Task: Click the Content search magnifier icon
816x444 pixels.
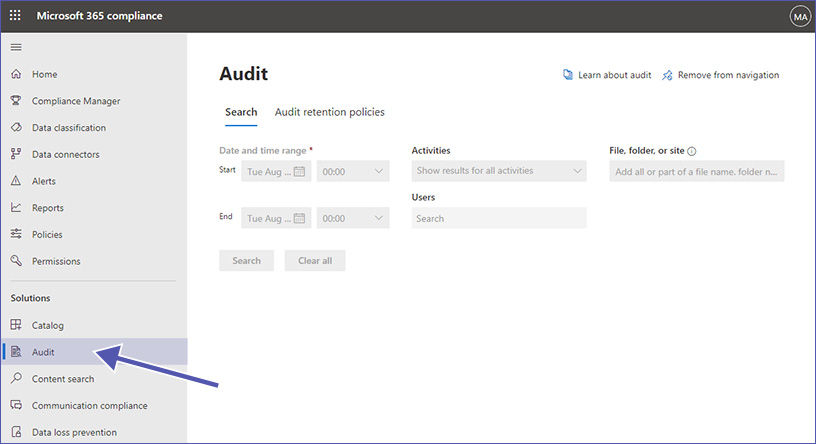Action: coord(16,378)
